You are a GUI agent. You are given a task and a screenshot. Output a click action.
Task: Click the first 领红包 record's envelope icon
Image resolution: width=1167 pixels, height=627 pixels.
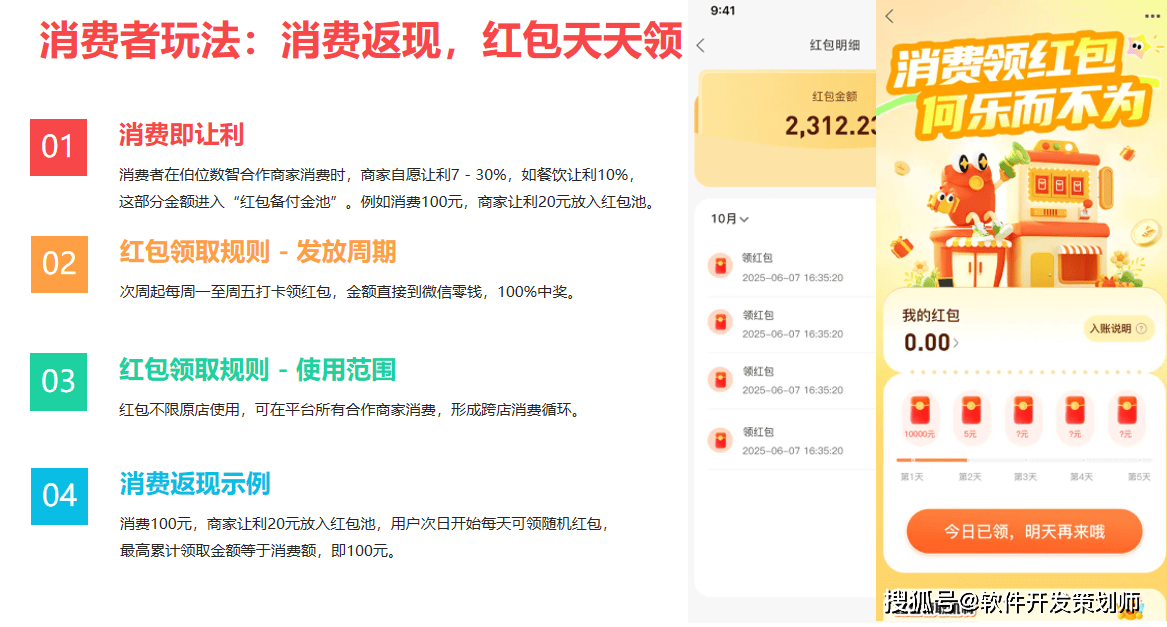coord(719,265)
